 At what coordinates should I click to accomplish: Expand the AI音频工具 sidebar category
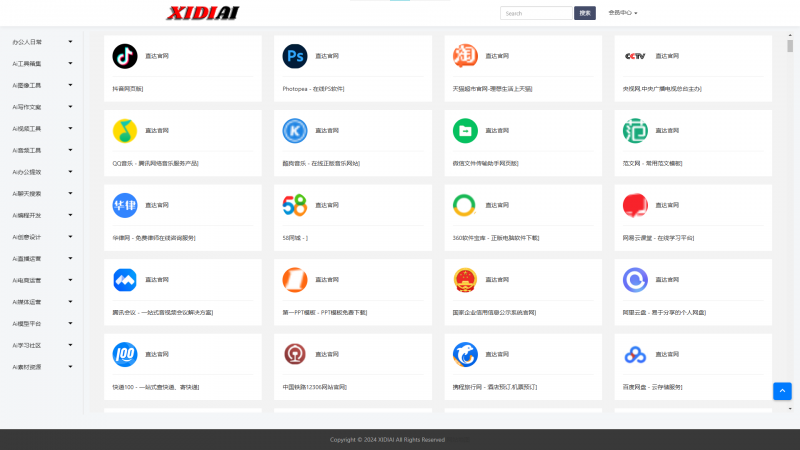click(x=42, y=151)
